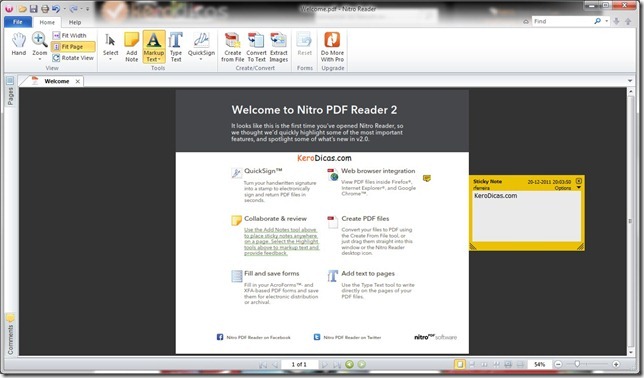The width and height of the screenshot is (644, 378).
Task: Select the Hand tool
Action: 19,44
